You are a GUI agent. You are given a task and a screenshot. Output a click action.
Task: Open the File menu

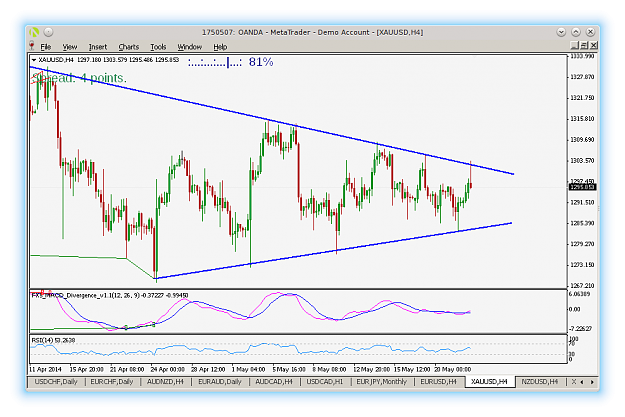[46, 47]
